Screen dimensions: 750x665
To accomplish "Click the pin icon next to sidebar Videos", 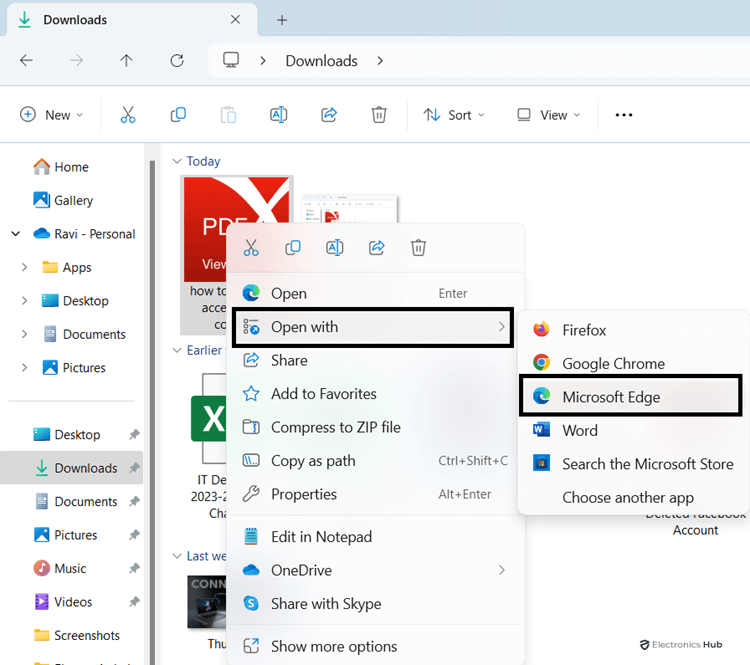I will [x=134, y=601].
